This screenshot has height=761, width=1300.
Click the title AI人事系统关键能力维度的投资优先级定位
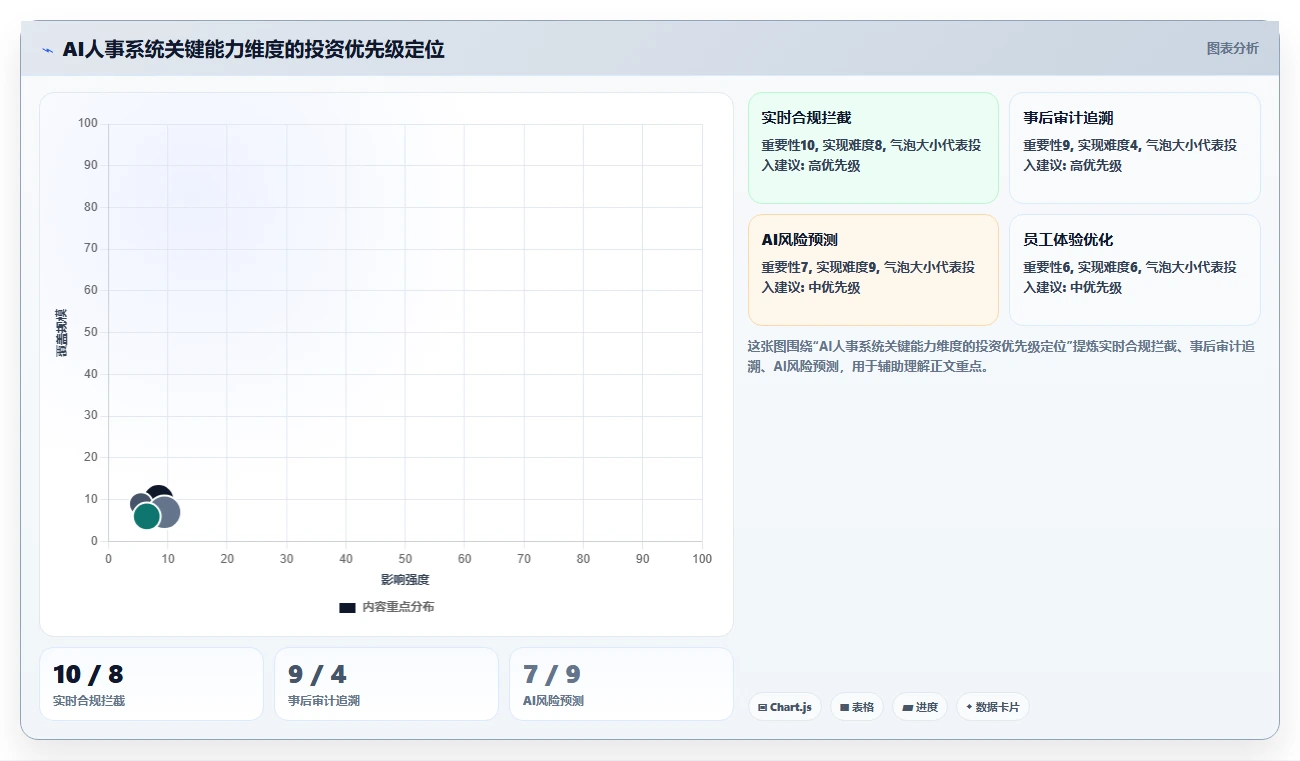(x=253, y=49)
